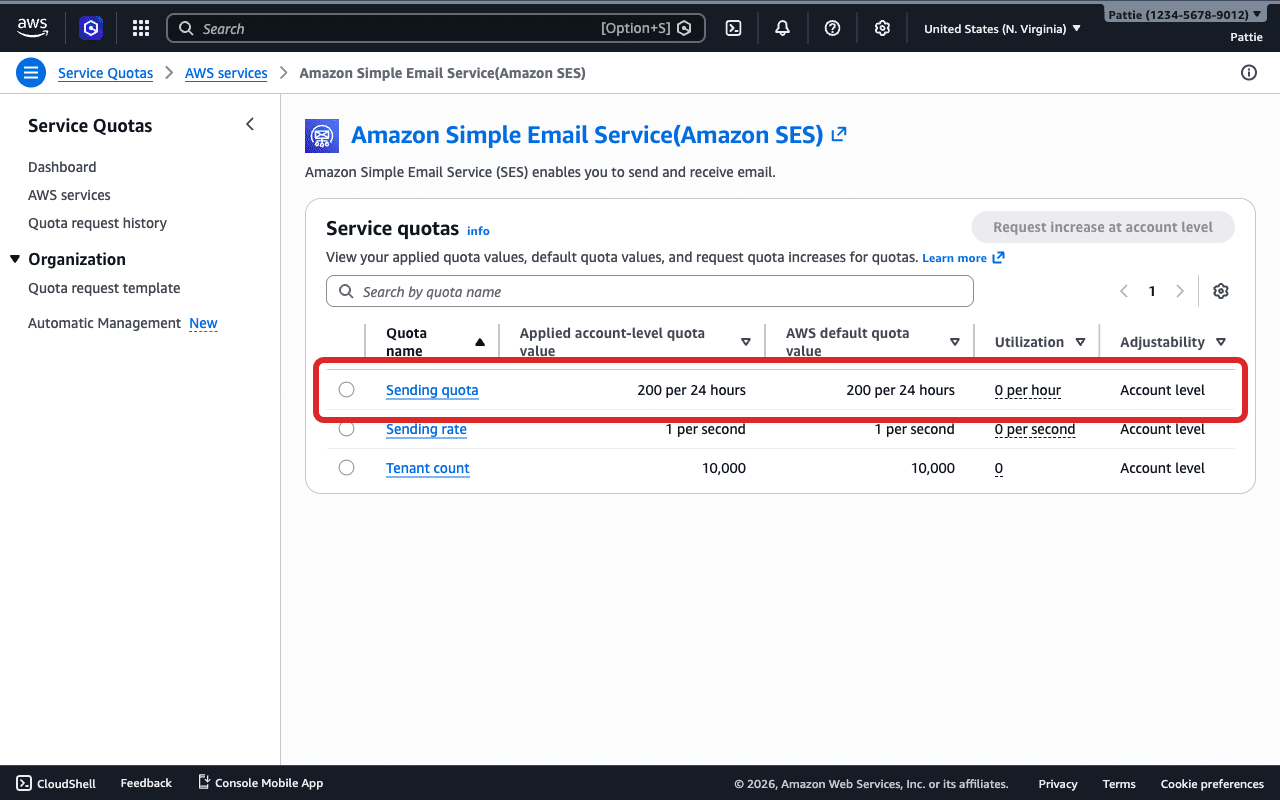This screenshot has width=1280, height=800.
Task: Open the settings gear in top bar
Action: (882, 28)
